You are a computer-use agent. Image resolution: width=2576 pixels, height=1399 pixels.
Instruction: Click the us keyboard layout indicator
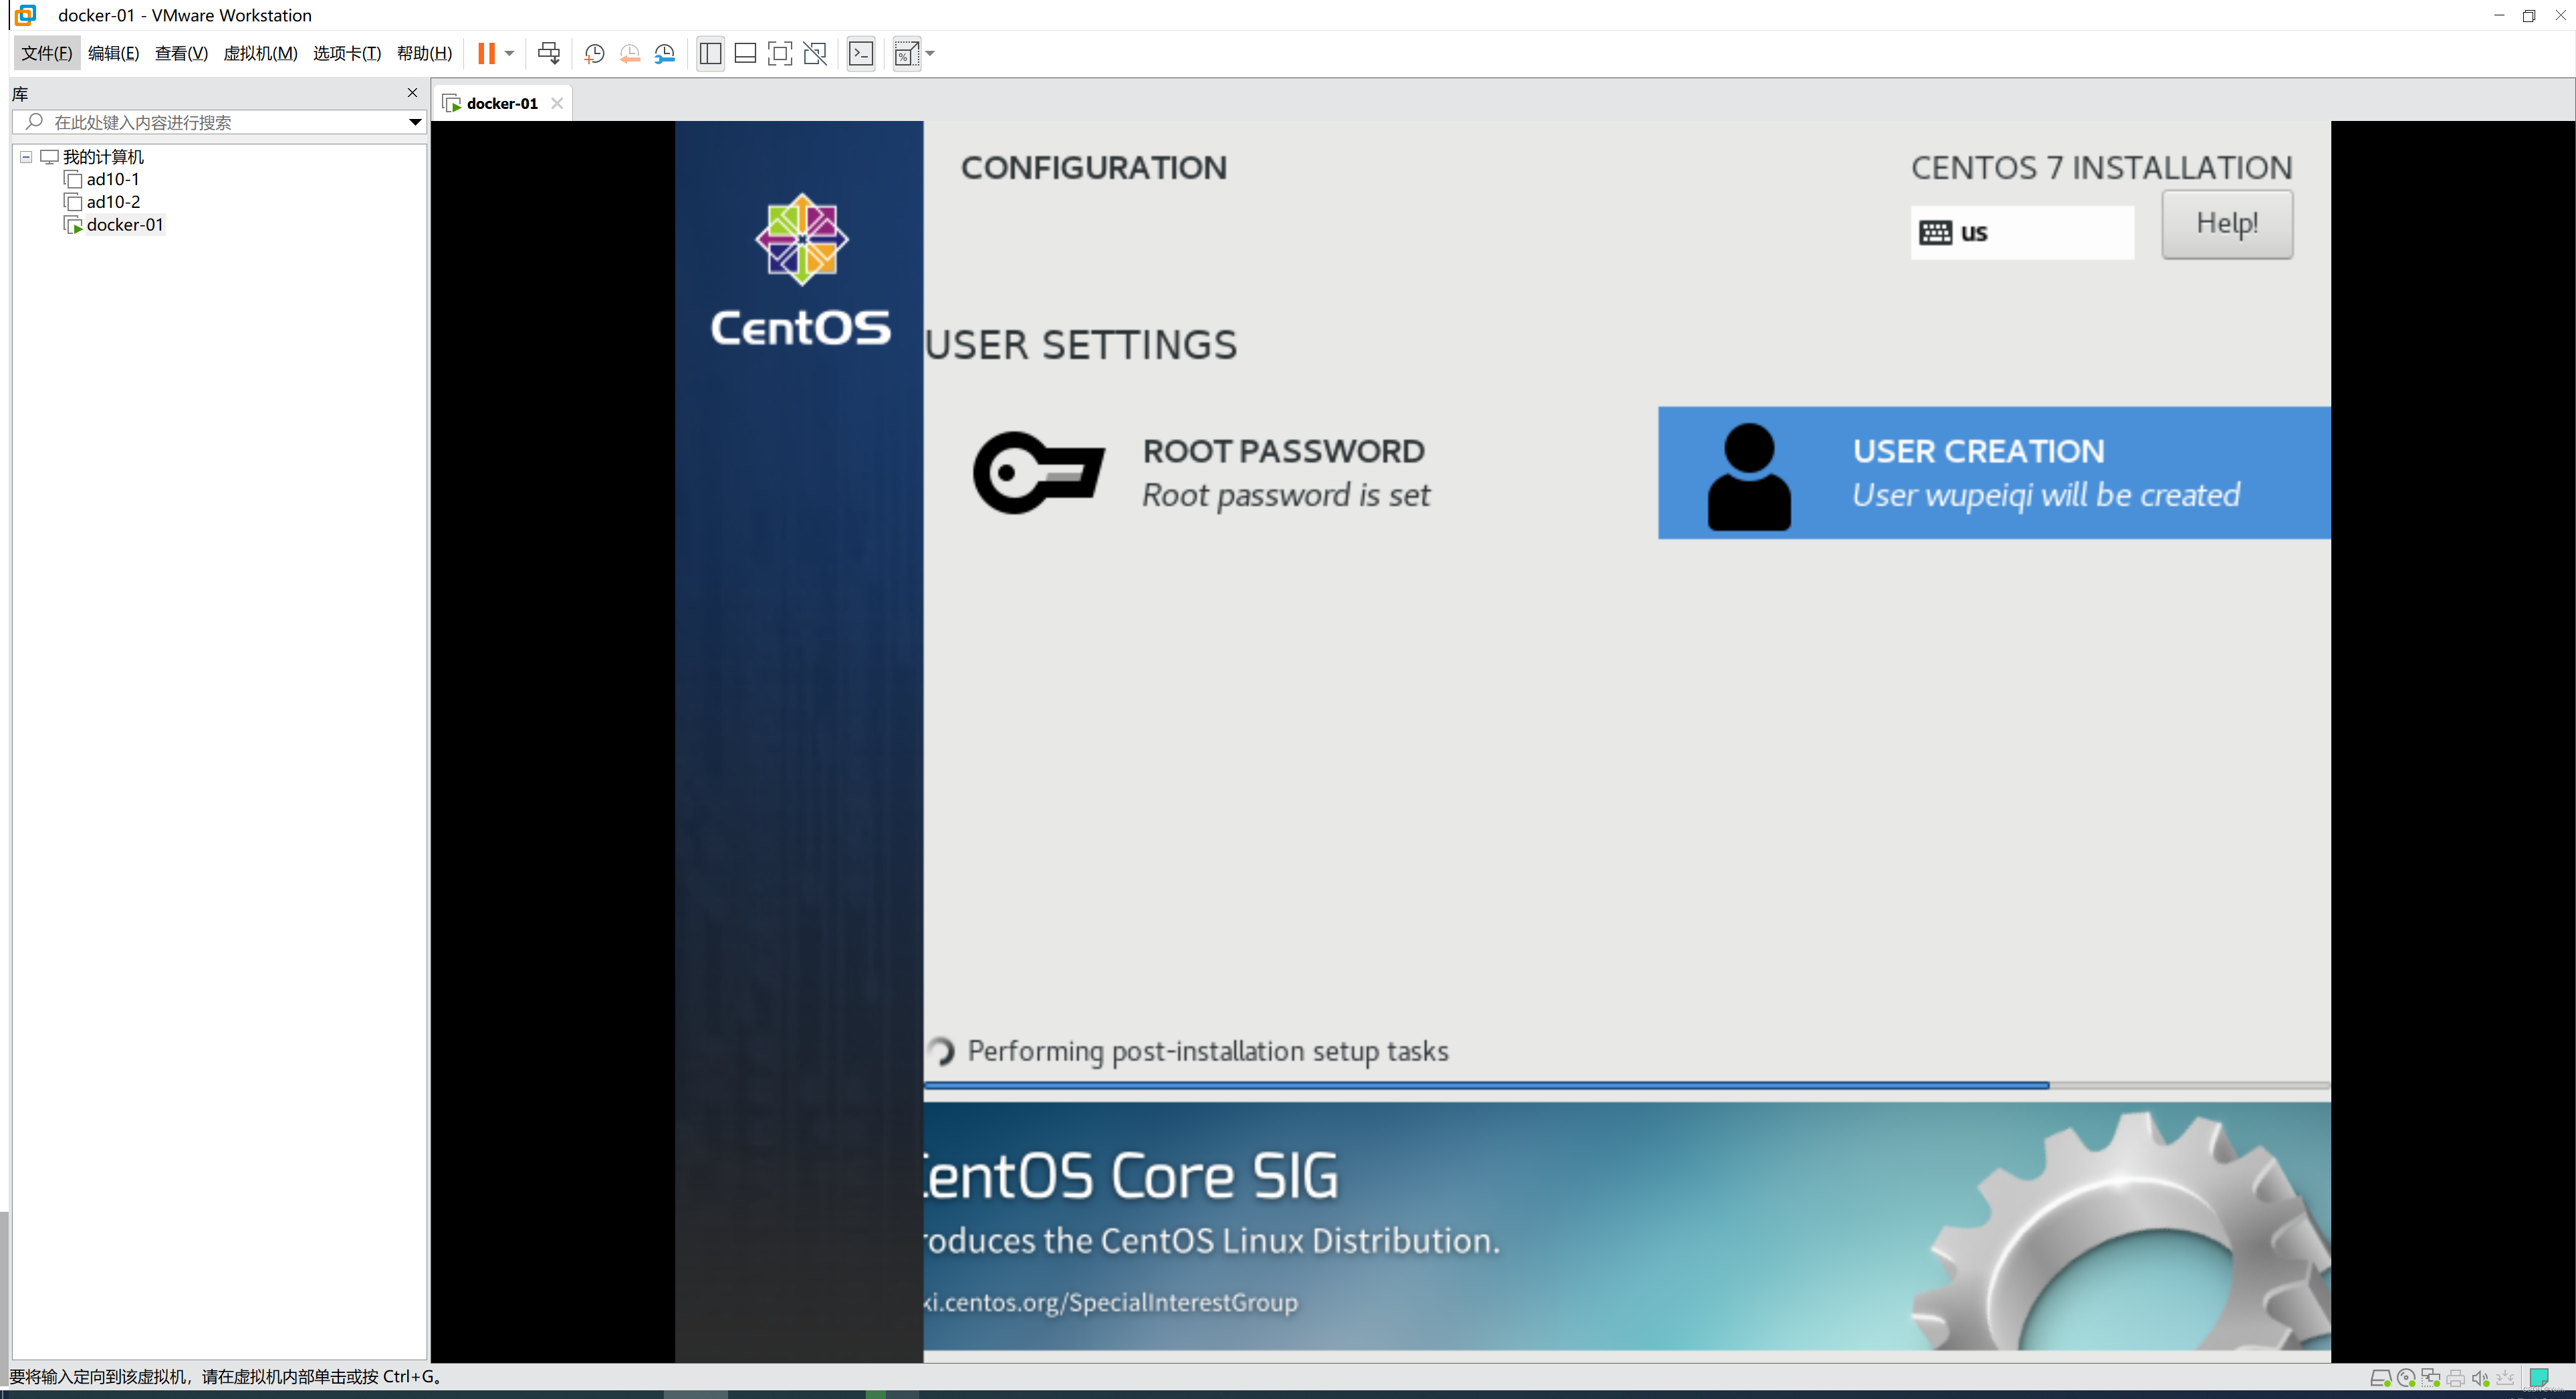tap(2022, 233)
